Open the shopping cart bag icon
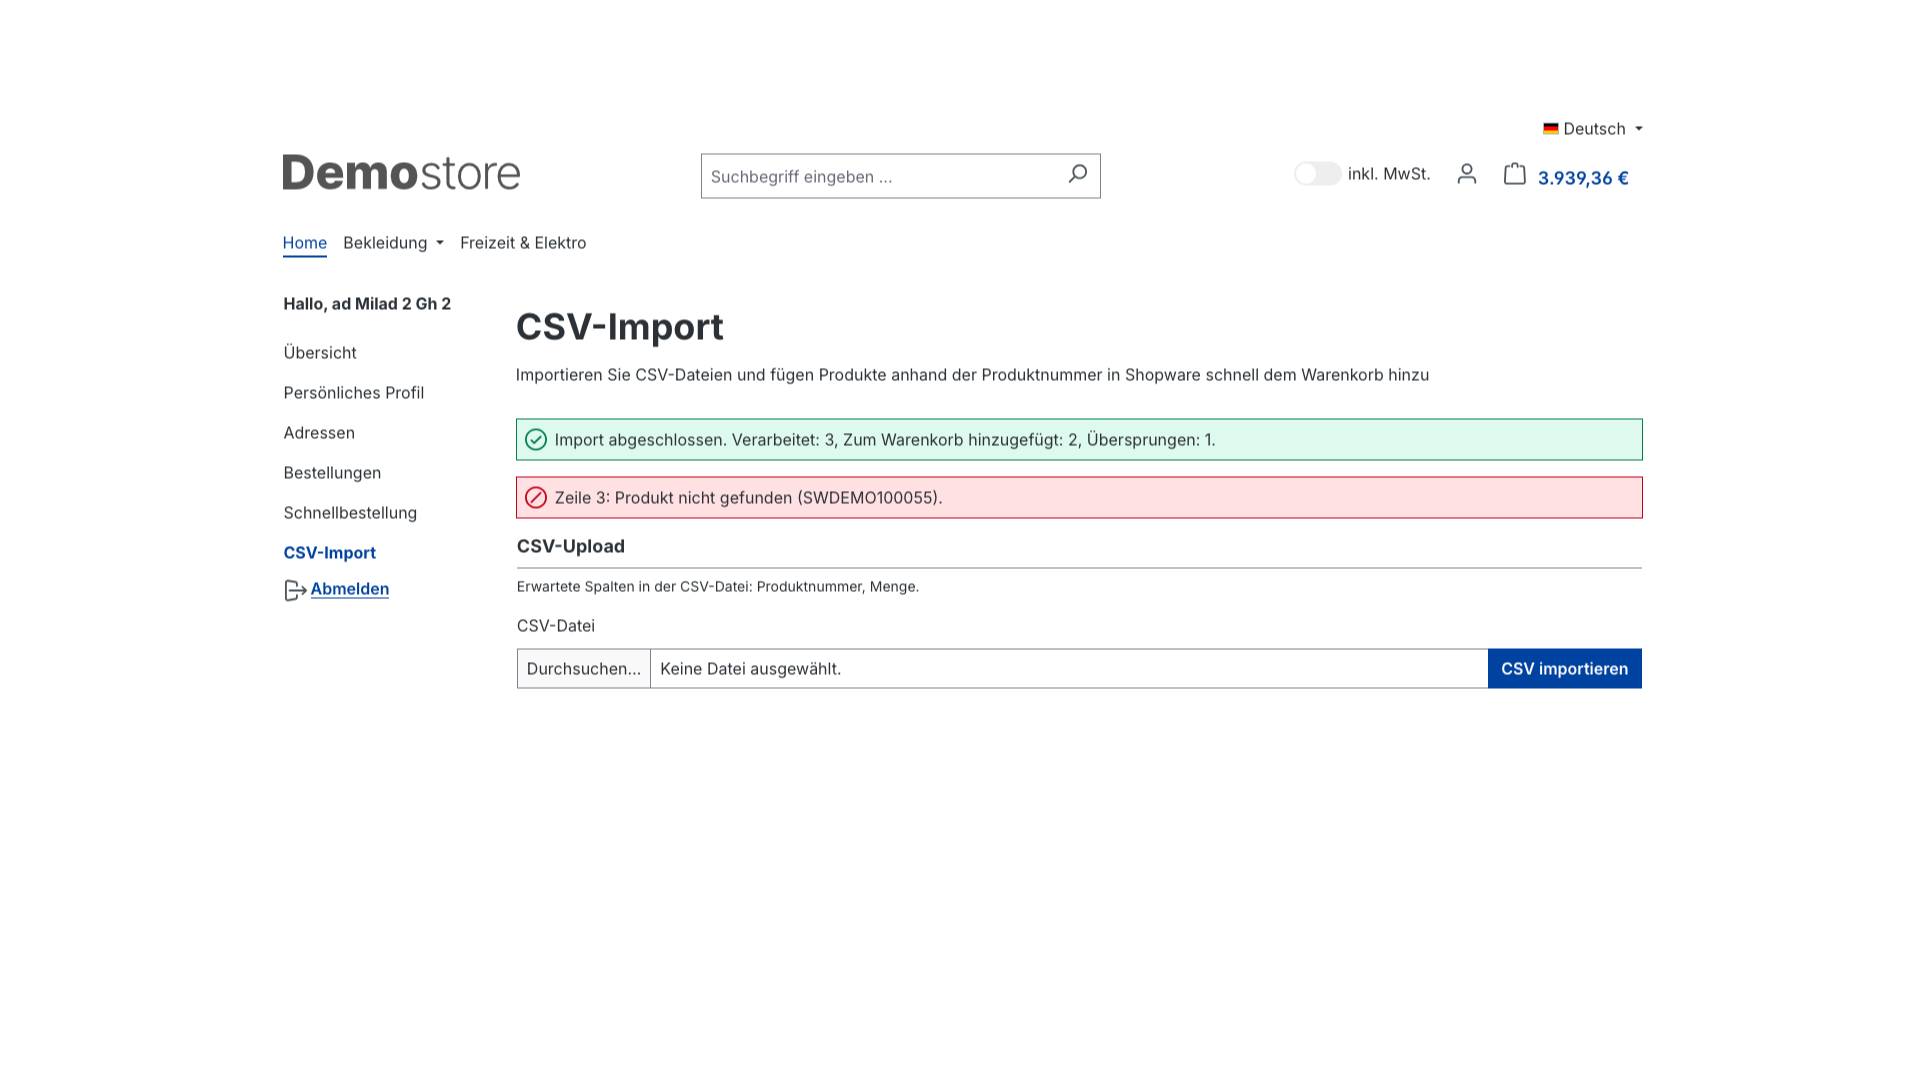1920x1080 pixels. click(x=1514, y=174)
